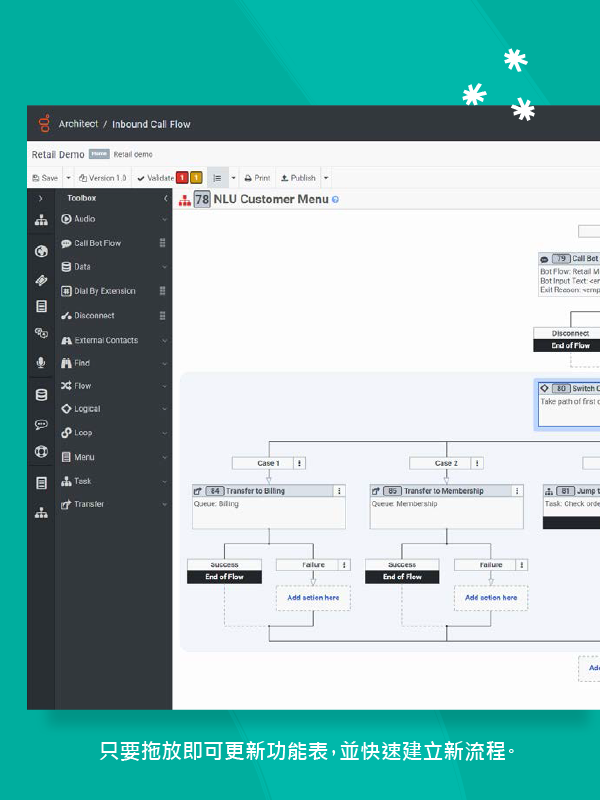
Task: Click the red task icon before 78
Action: tap(185, 201)
